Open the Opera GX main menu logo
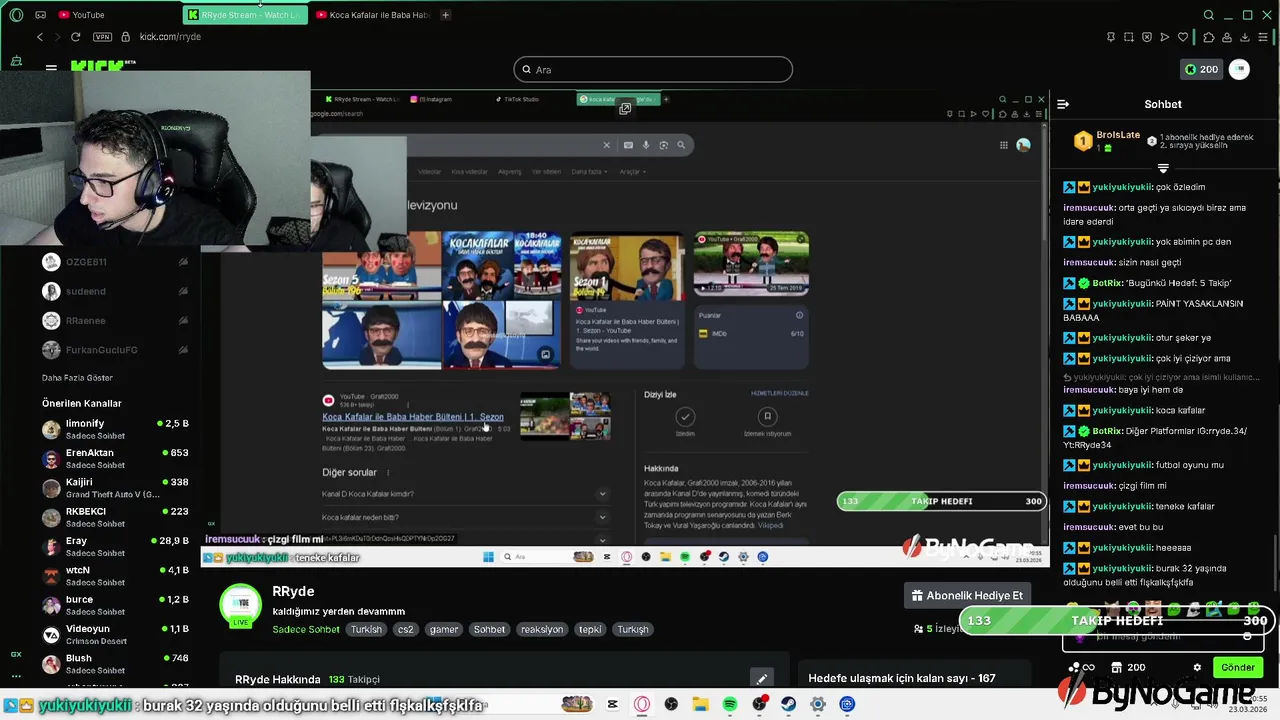The height and width of the screenshot is (720, 1280). pos(16,15)
